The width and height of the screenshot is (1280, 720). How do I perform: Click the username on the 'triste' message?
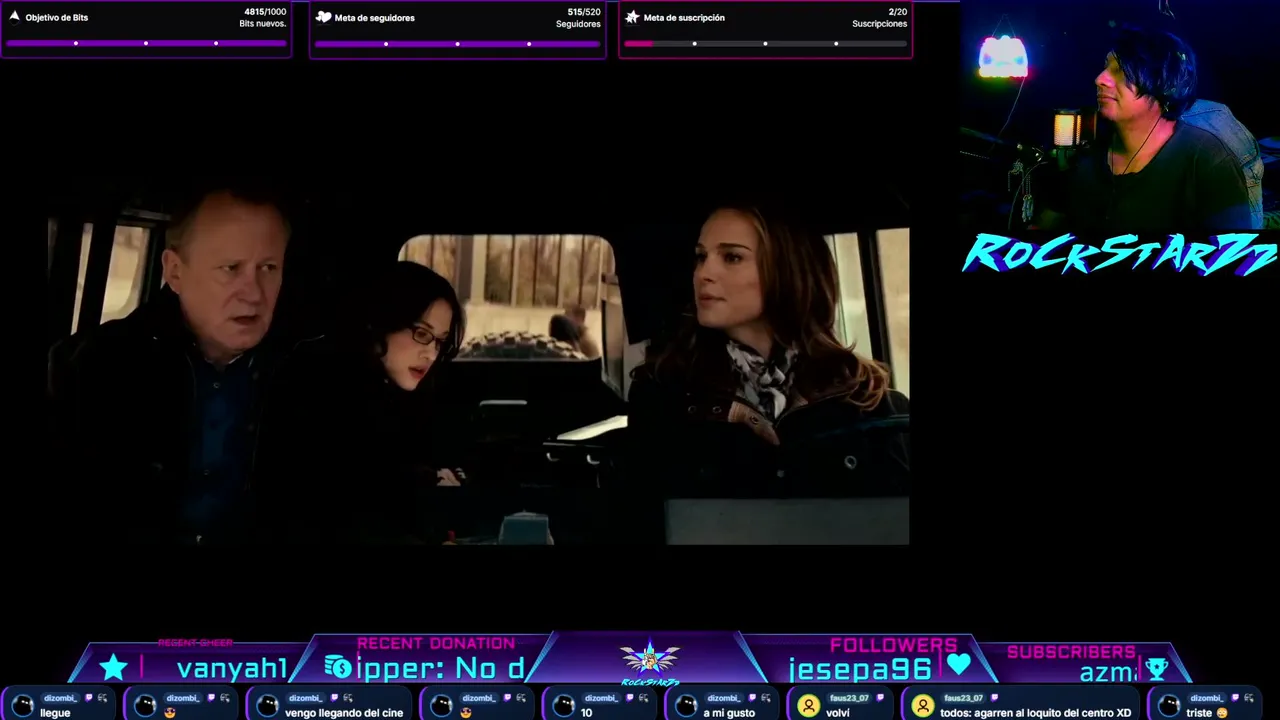click(x=1206, y=698)
